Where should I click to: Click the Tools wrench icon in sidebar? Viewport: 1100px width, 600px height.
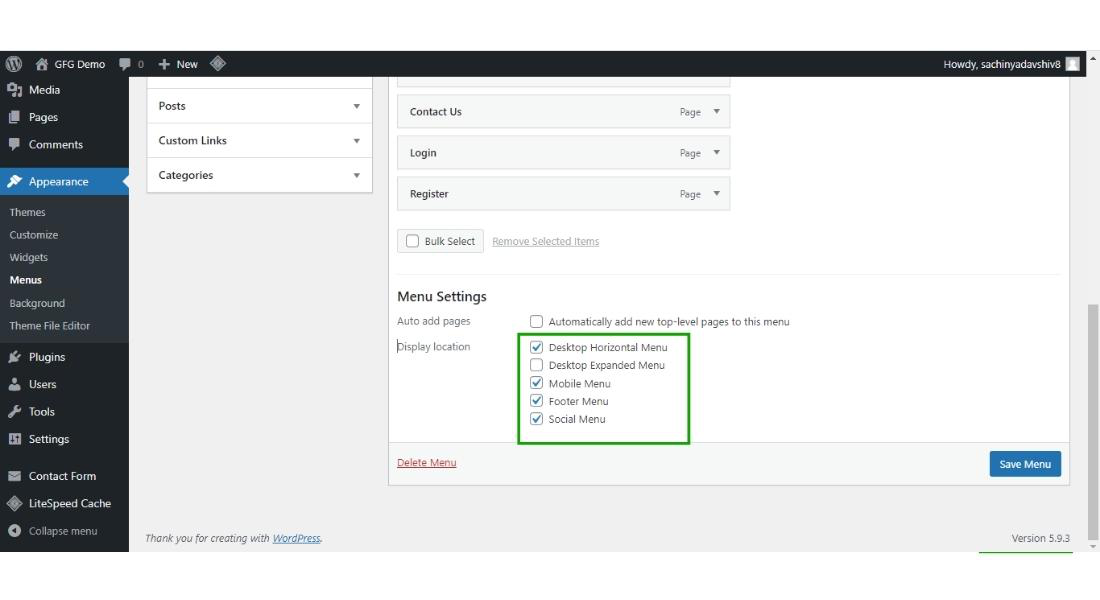14,411
